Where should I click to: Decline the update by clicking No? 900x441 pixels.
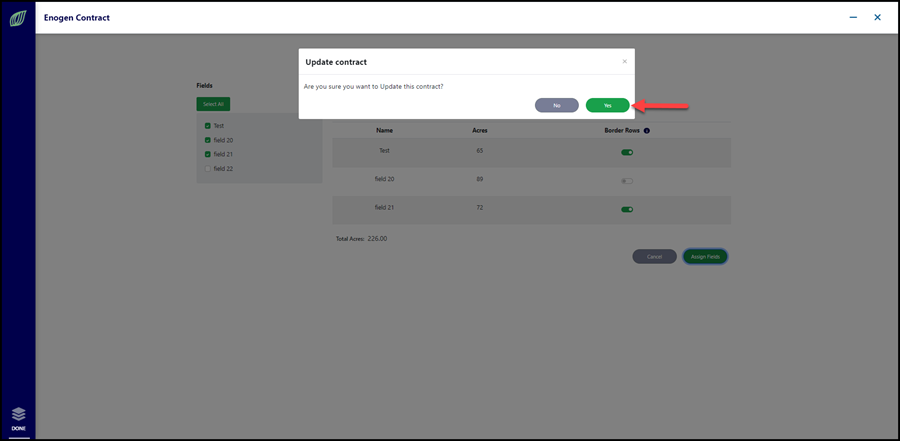tap(557, 106)
